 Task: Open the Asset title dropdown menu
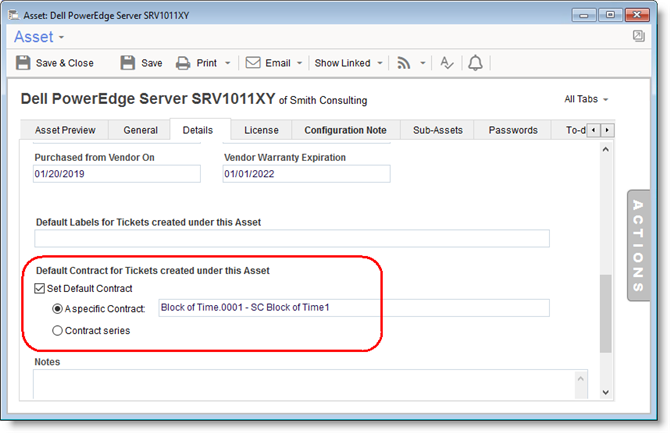[40, 37]
